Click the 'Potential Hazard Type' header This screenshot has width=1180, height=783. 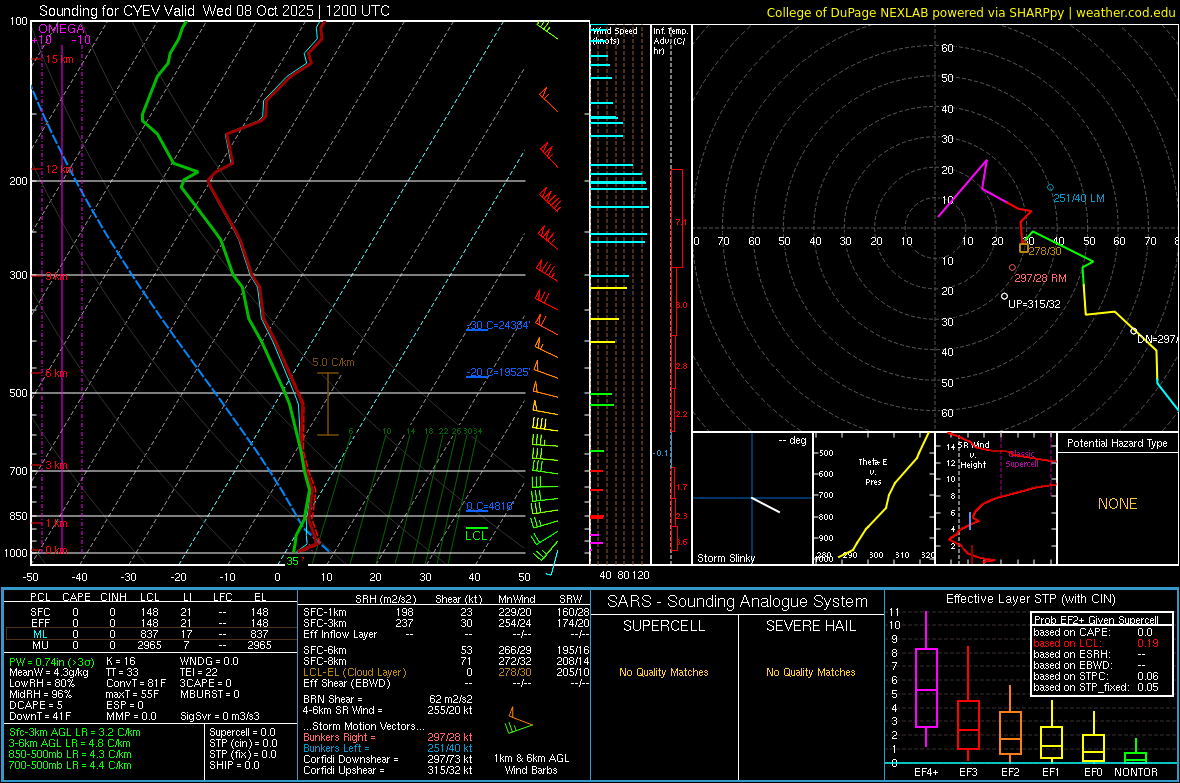pos(1117,443)
